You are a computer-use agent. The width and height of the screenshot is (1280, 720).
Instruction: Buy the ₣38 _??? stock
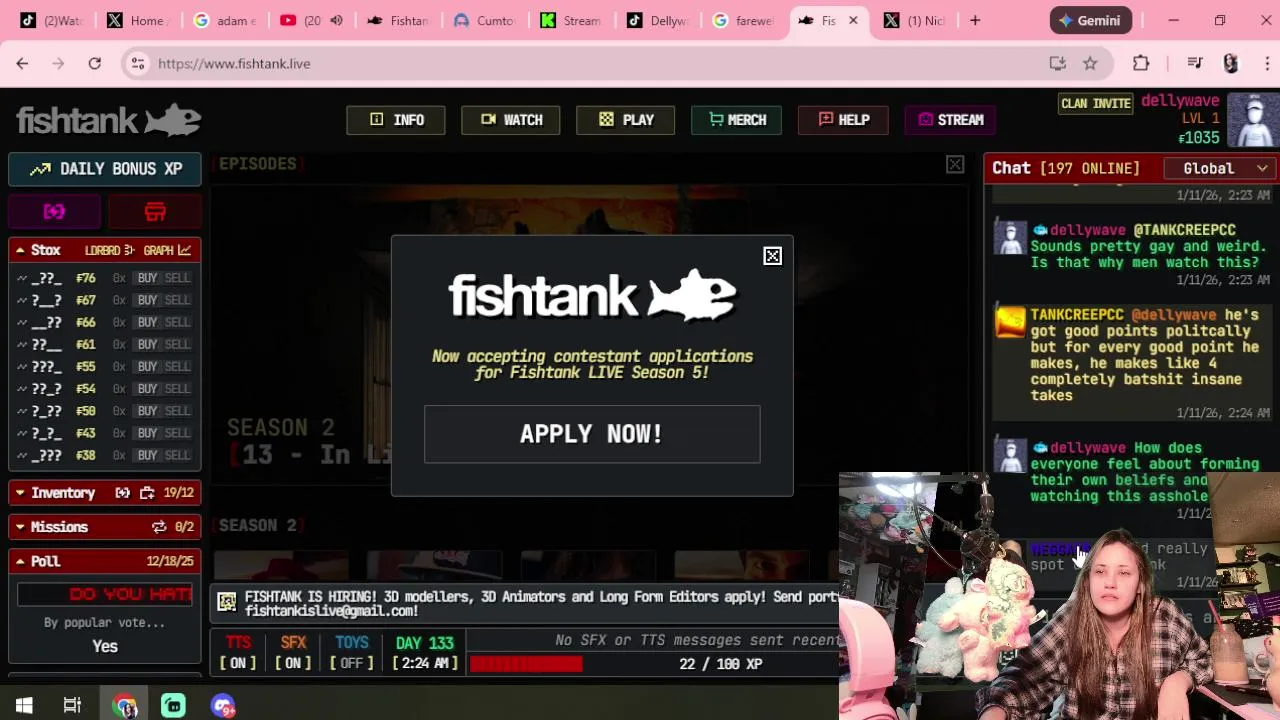pos(148,455)
